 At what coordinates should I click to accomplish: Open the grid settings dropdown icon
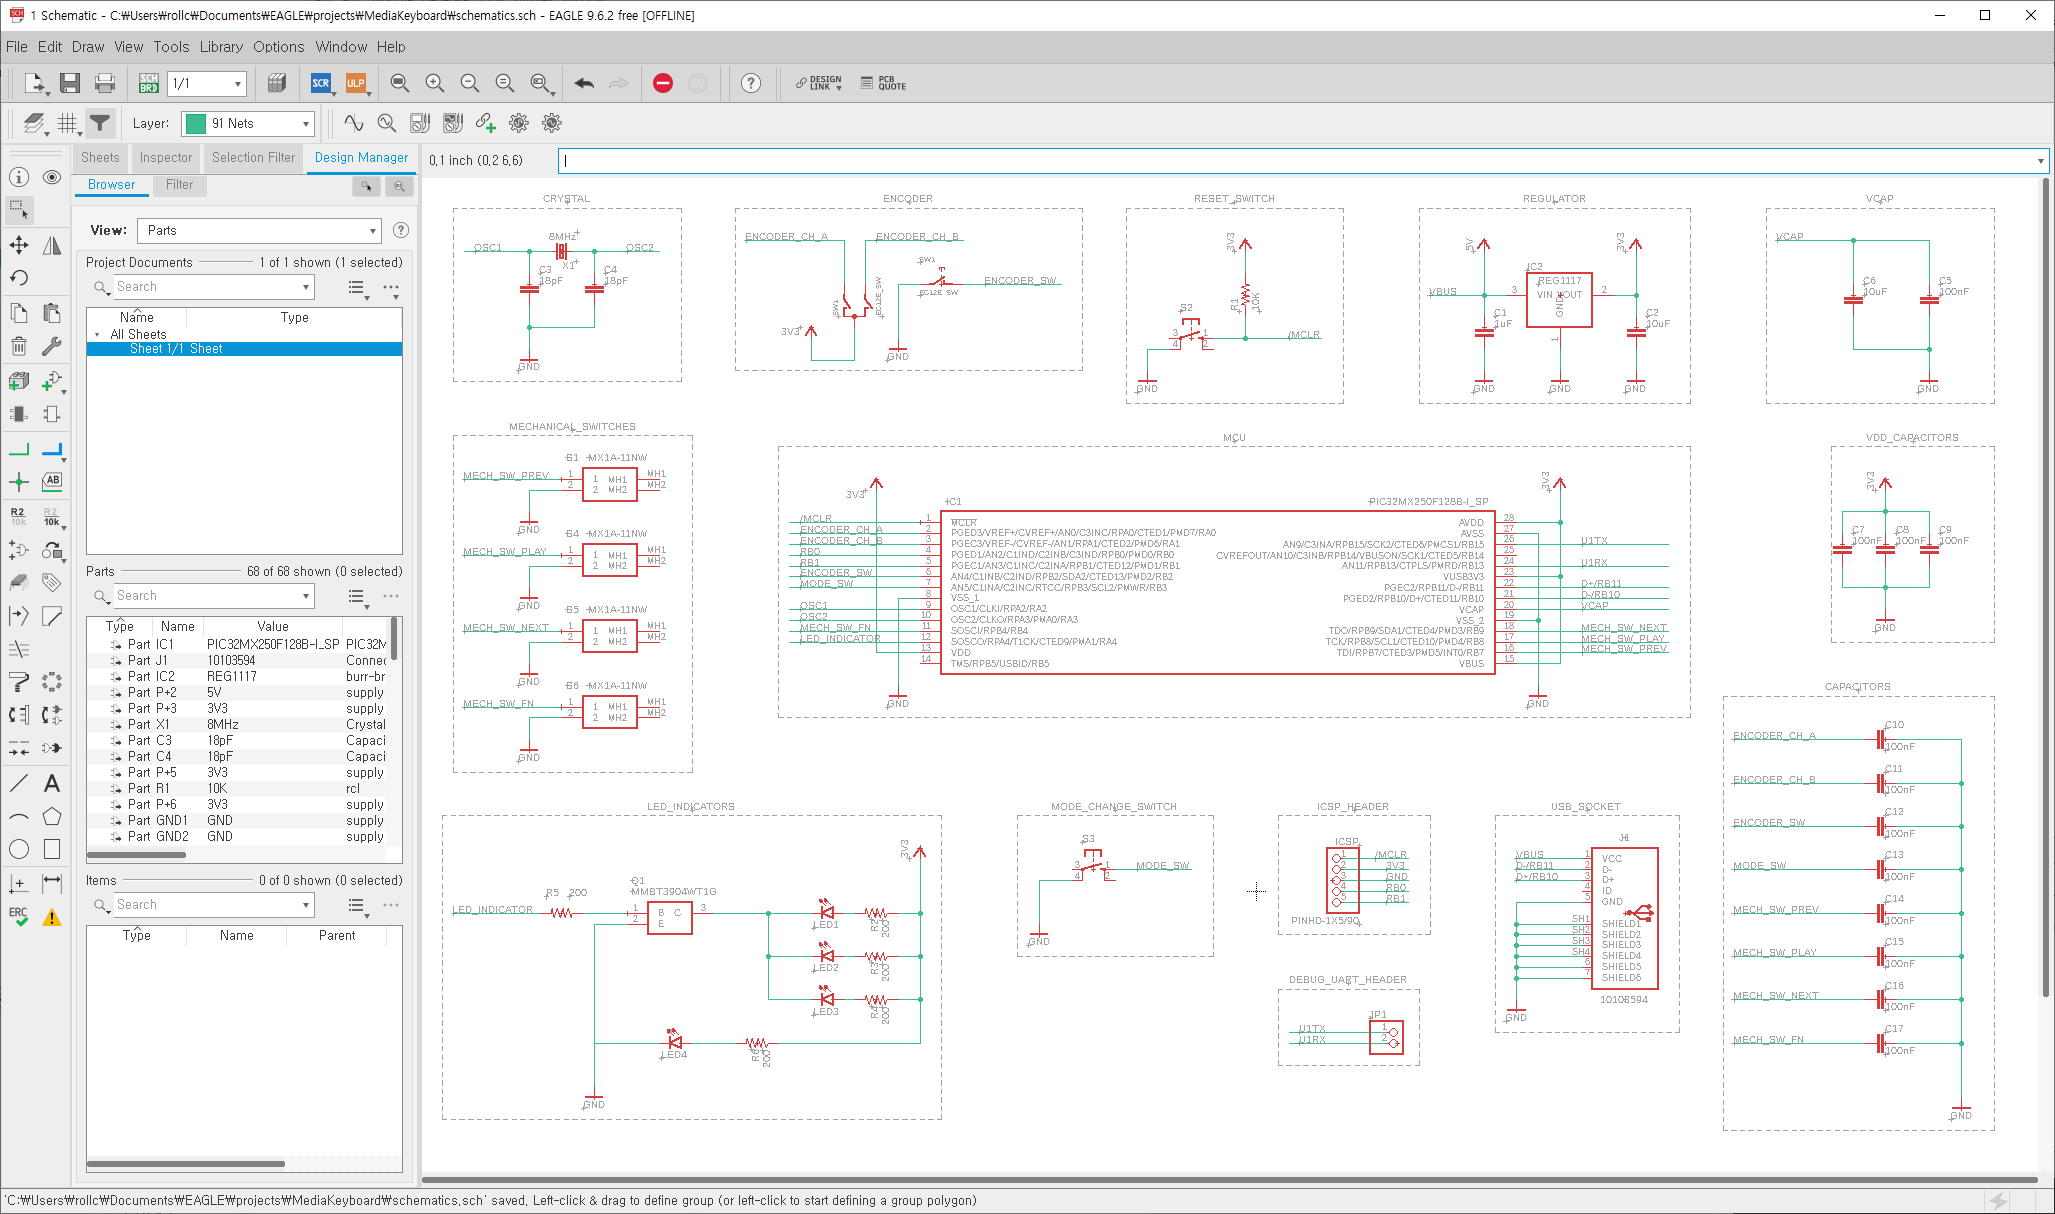tap(67, 123)
